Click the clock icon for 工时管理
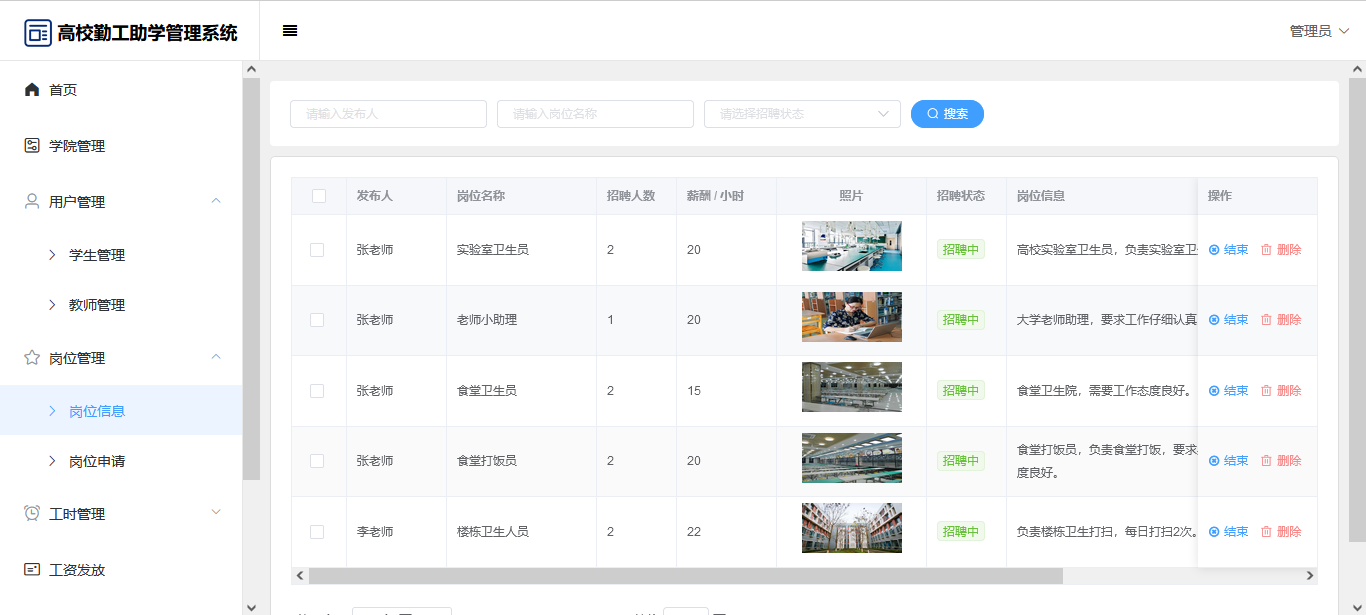Viewport: 1366px width, 615px height. pyautogui.click(x=32, y=514)
